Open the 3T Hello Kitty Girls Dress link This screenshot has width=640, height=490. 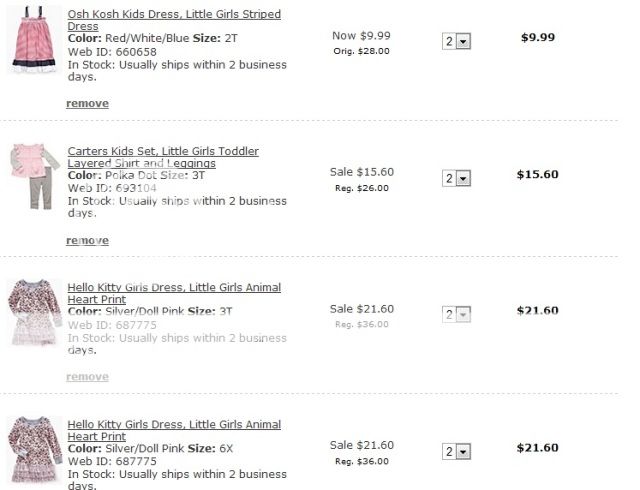click(174, 287)
